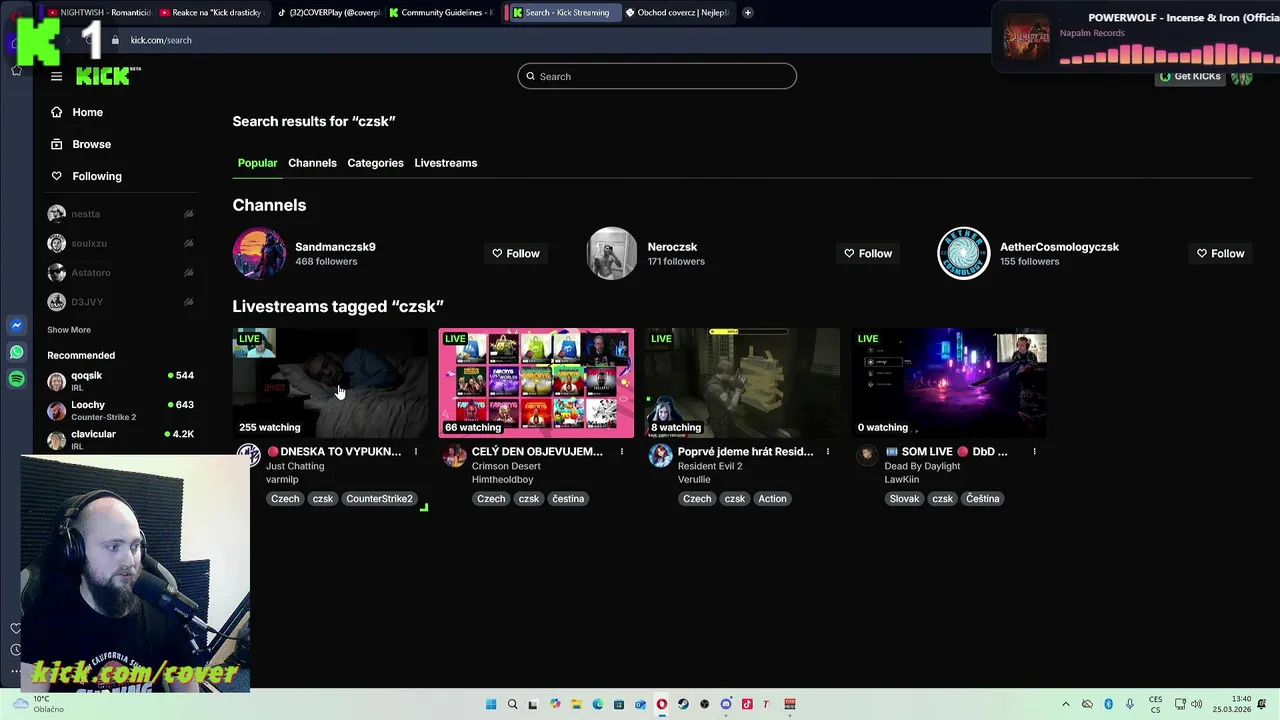Switch to Obchod covercz browser tab
The height and width of the screenshot is (720, 1280).
pos(676,12)
